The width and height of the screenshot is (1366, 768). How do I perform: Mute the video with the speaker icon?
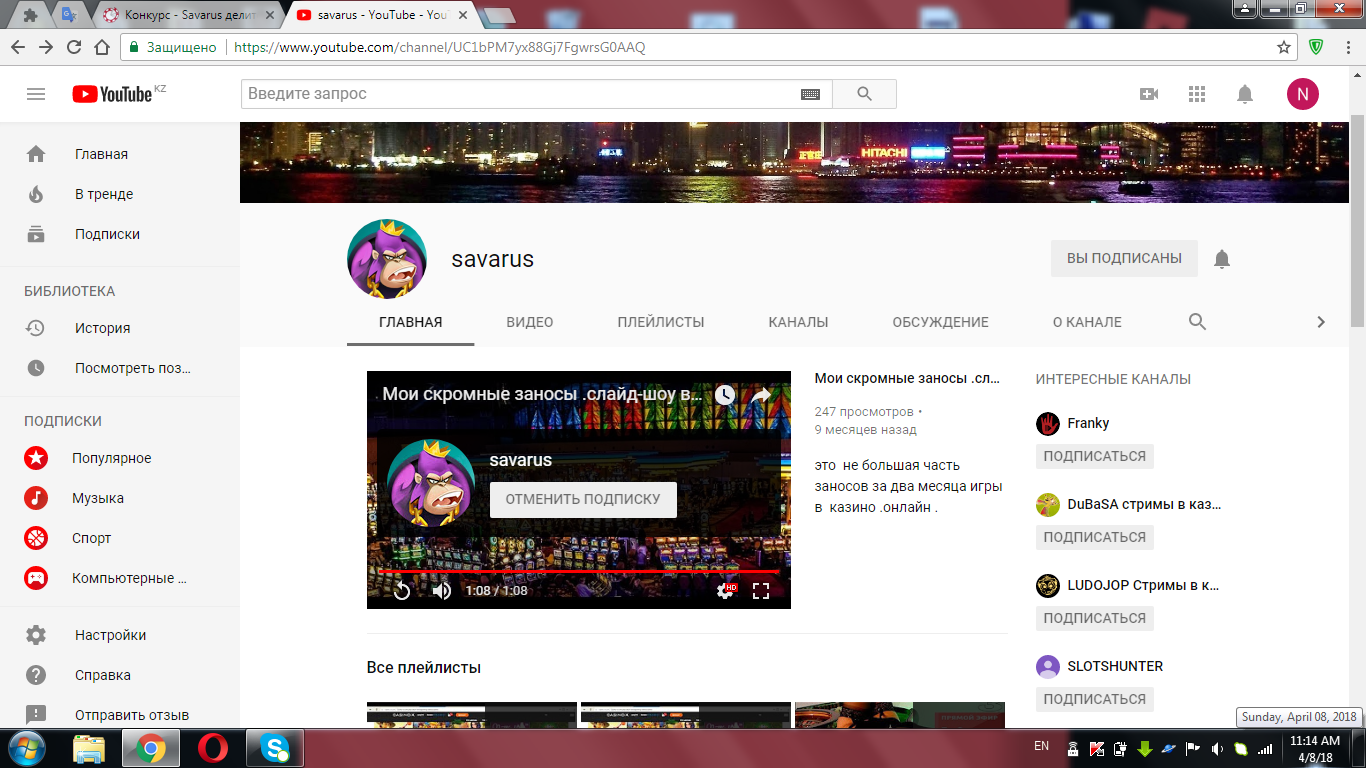pos(442,591)
